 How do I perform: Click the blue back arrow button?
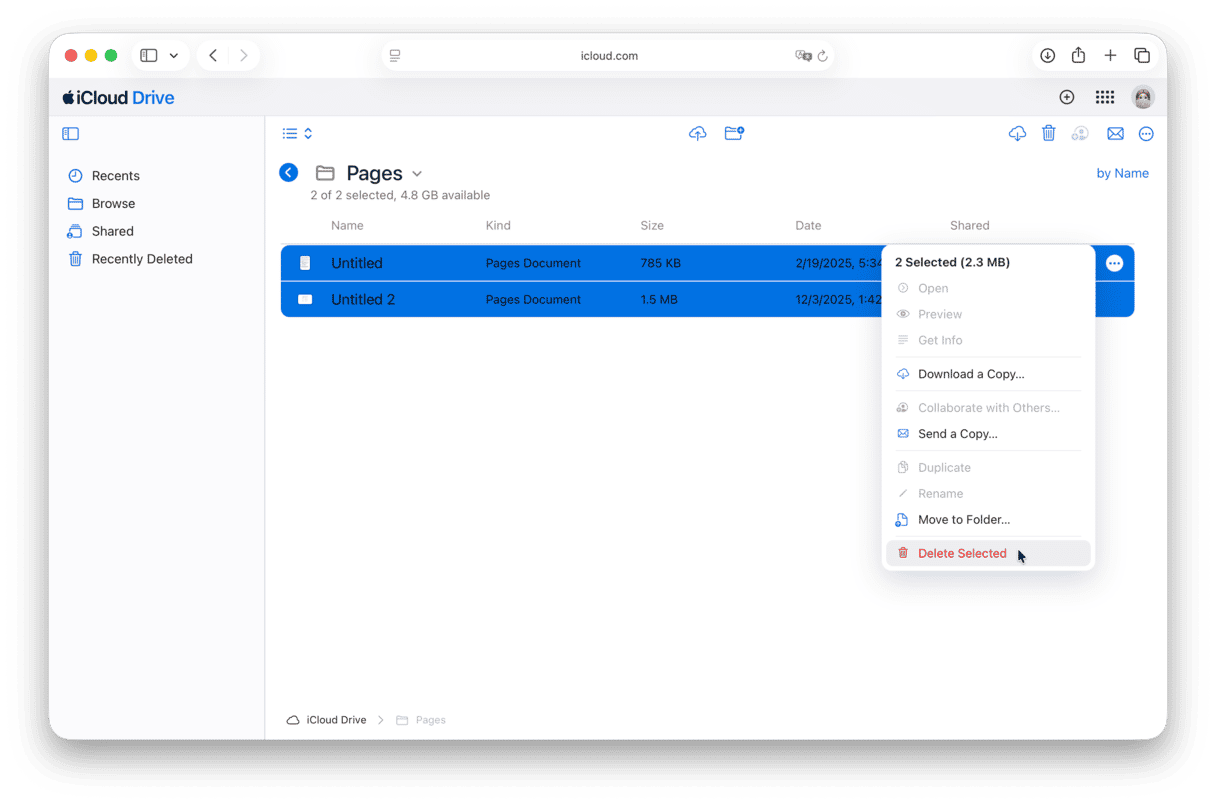pos(289,172)
